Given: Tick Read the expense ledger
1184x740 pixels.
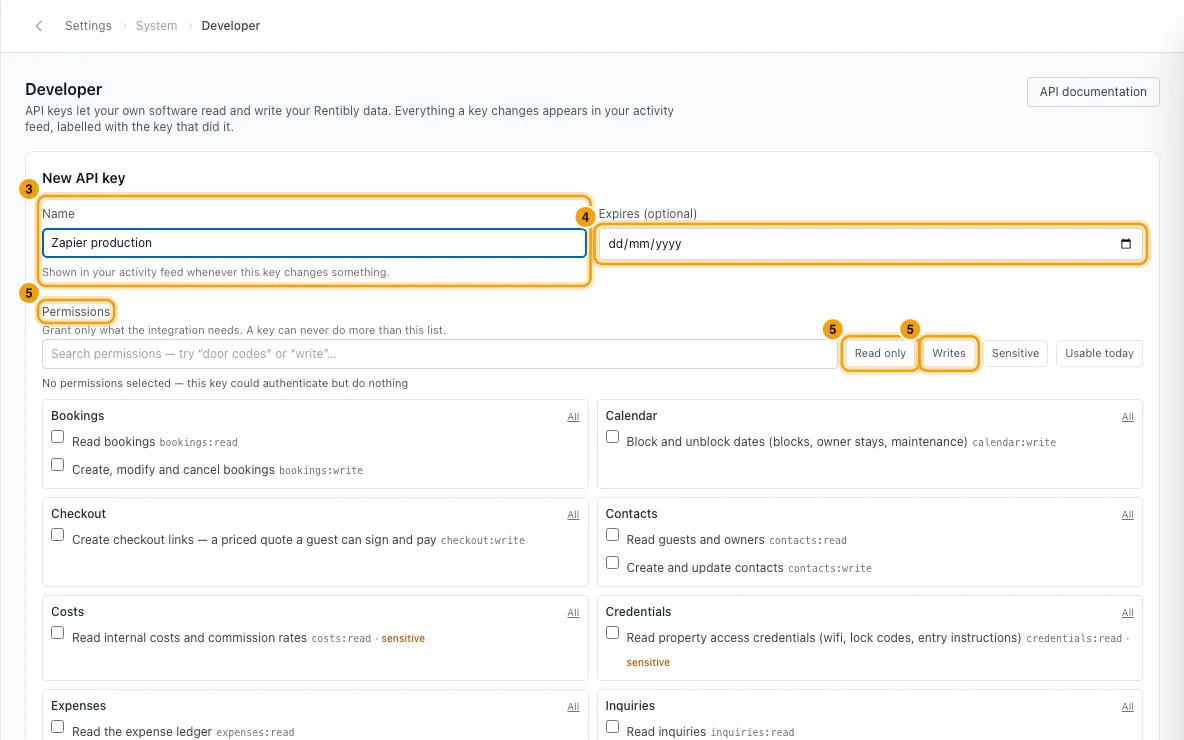Looking at the screenshot, I should coord(57,726).
